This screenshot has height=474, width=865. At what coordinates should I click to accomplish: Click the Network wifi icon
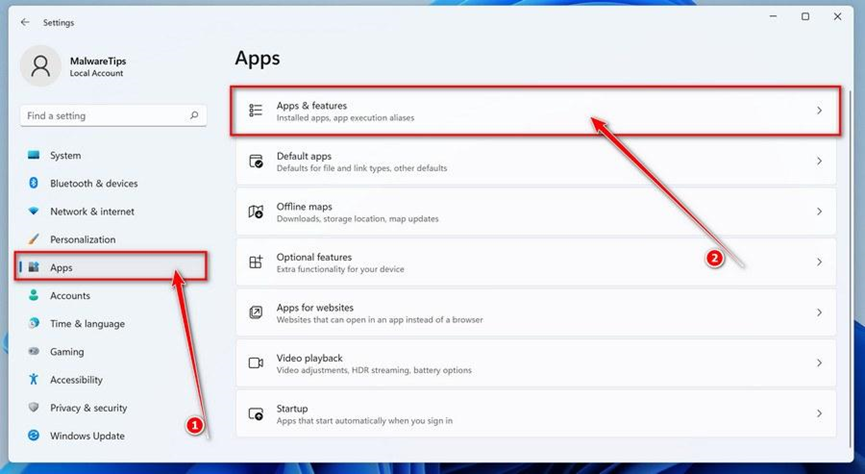pos(34,211)
